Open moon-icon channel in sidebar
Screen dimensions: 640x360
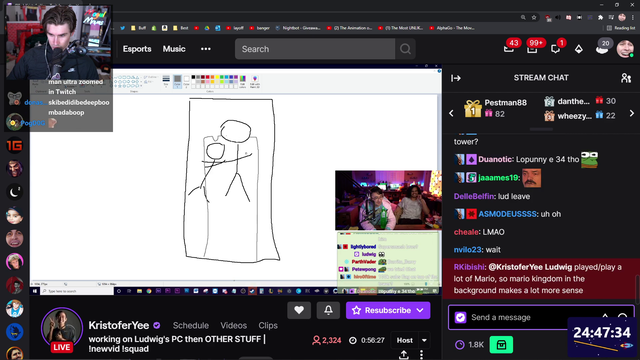click(14, 192)
